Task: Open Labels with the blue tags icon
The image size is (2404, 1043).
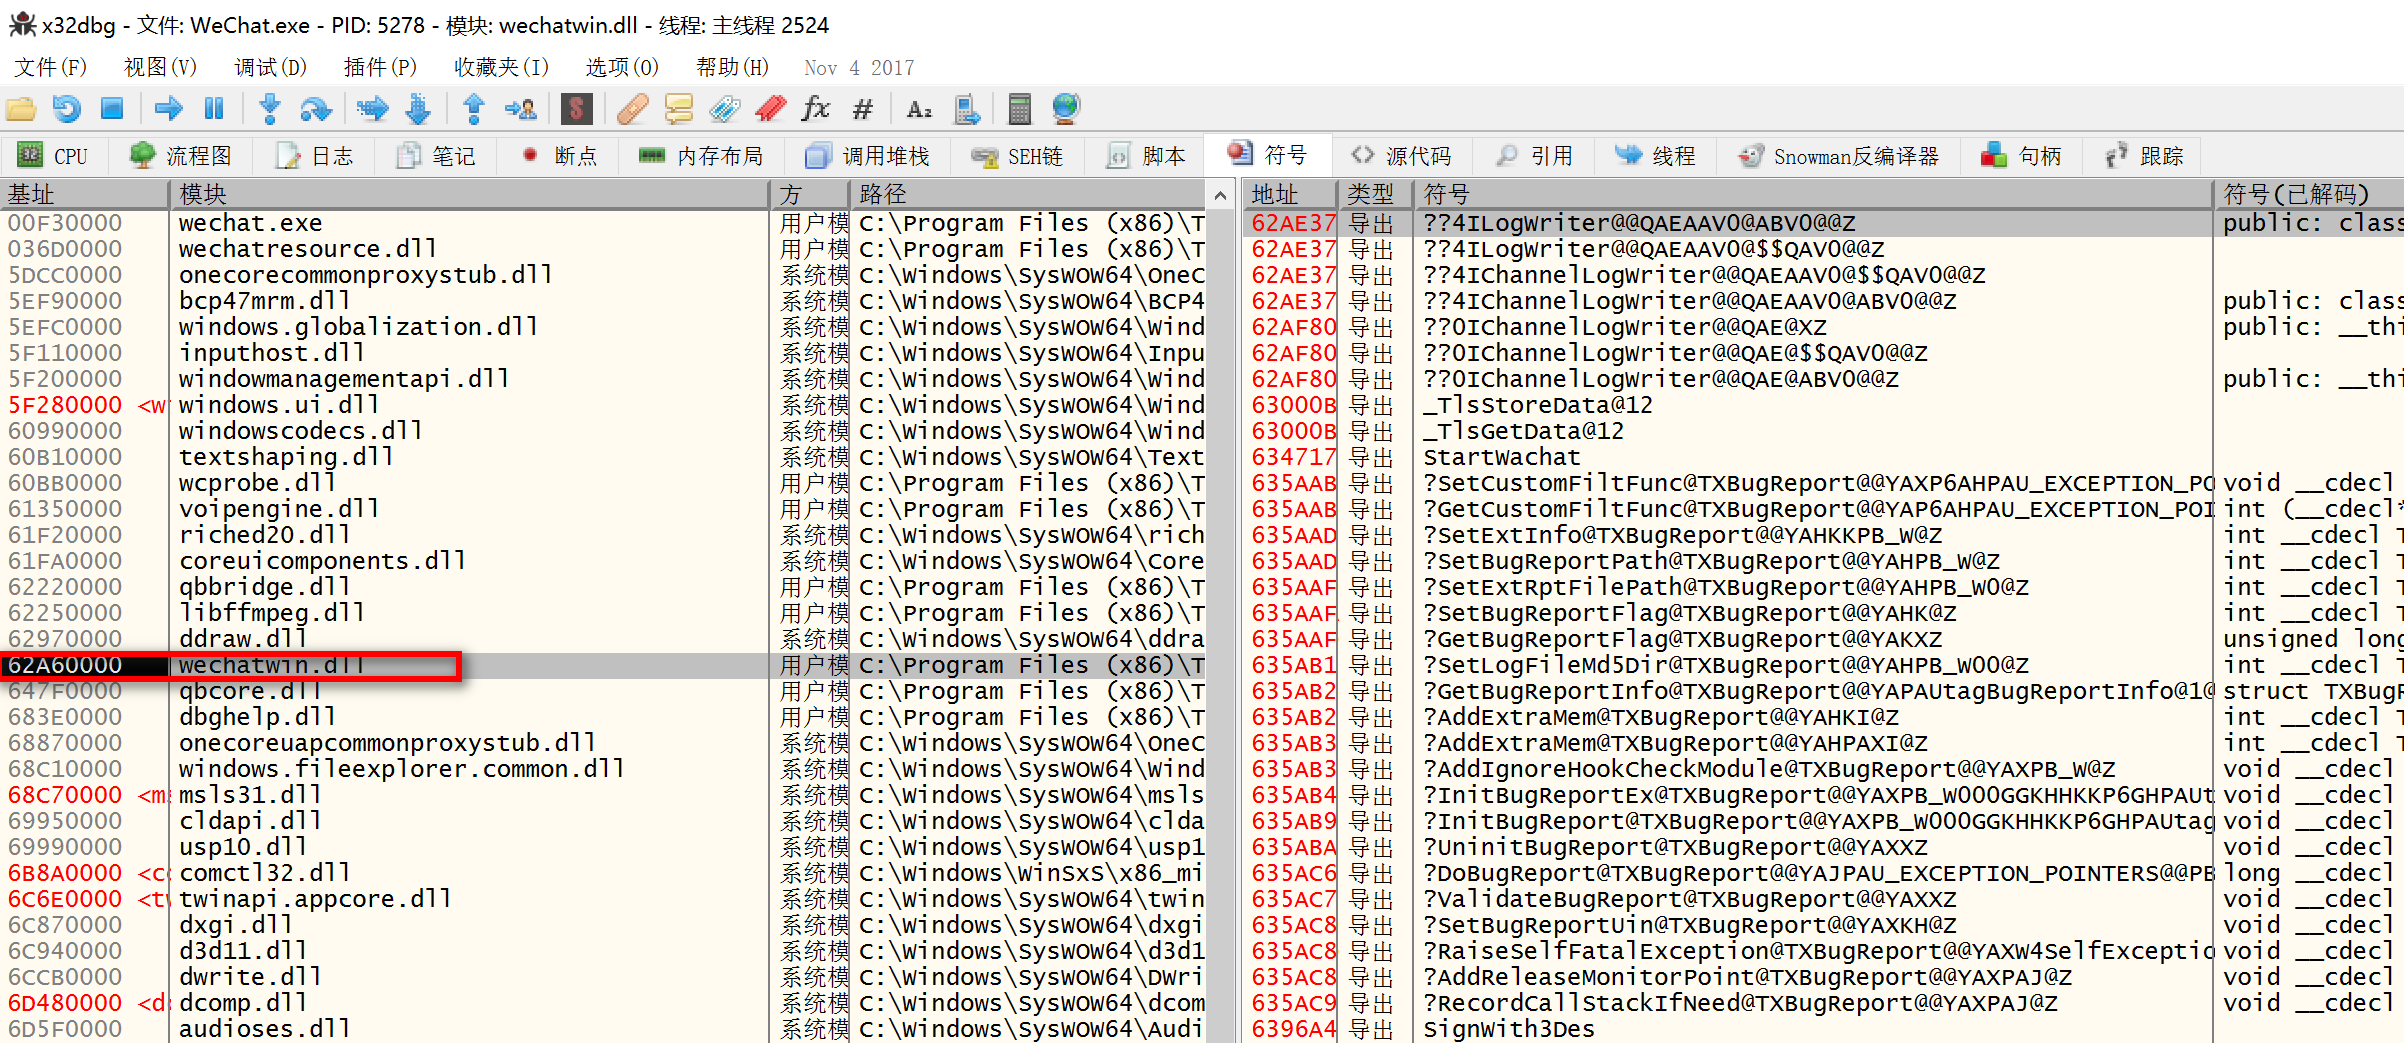Action: point(725,108)
